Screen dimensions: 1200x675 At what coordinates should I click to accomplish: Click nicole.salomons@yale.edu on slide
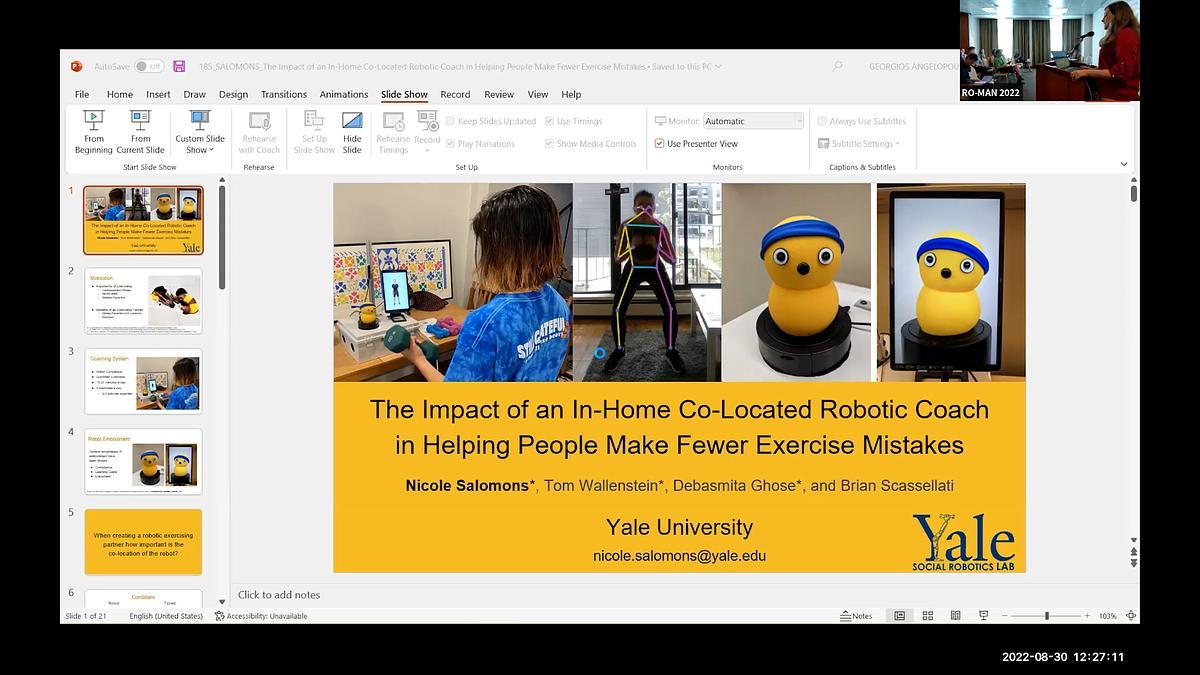(679, 556)
